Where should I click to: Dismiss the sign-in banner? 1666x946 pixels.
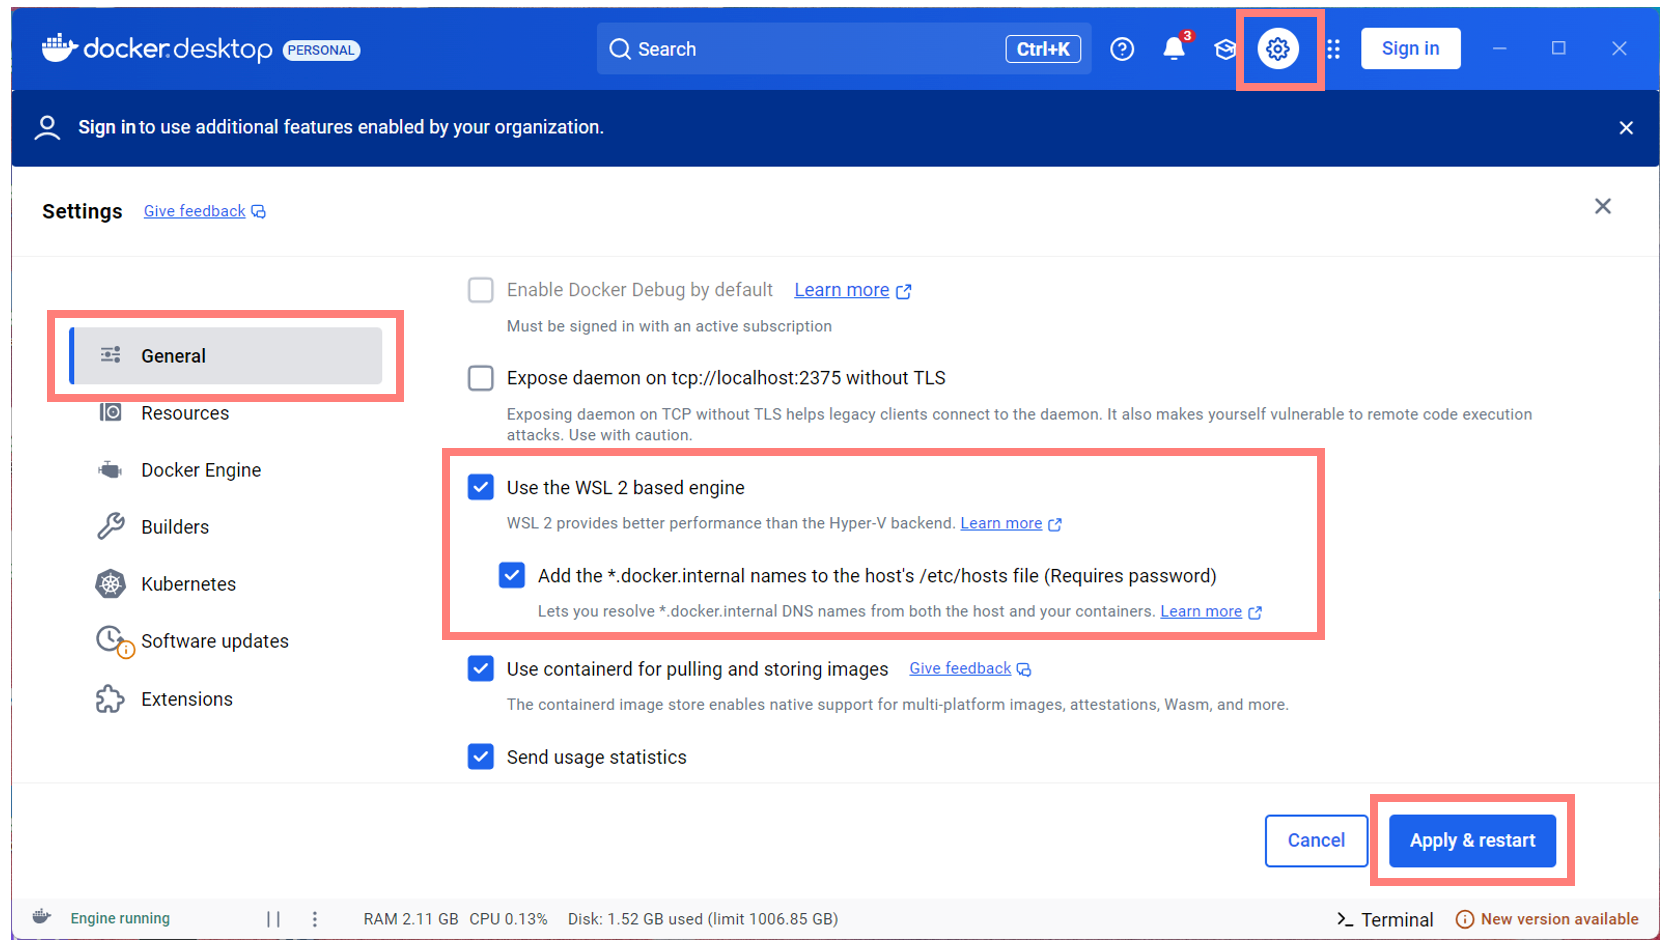tap(1626, 127)
